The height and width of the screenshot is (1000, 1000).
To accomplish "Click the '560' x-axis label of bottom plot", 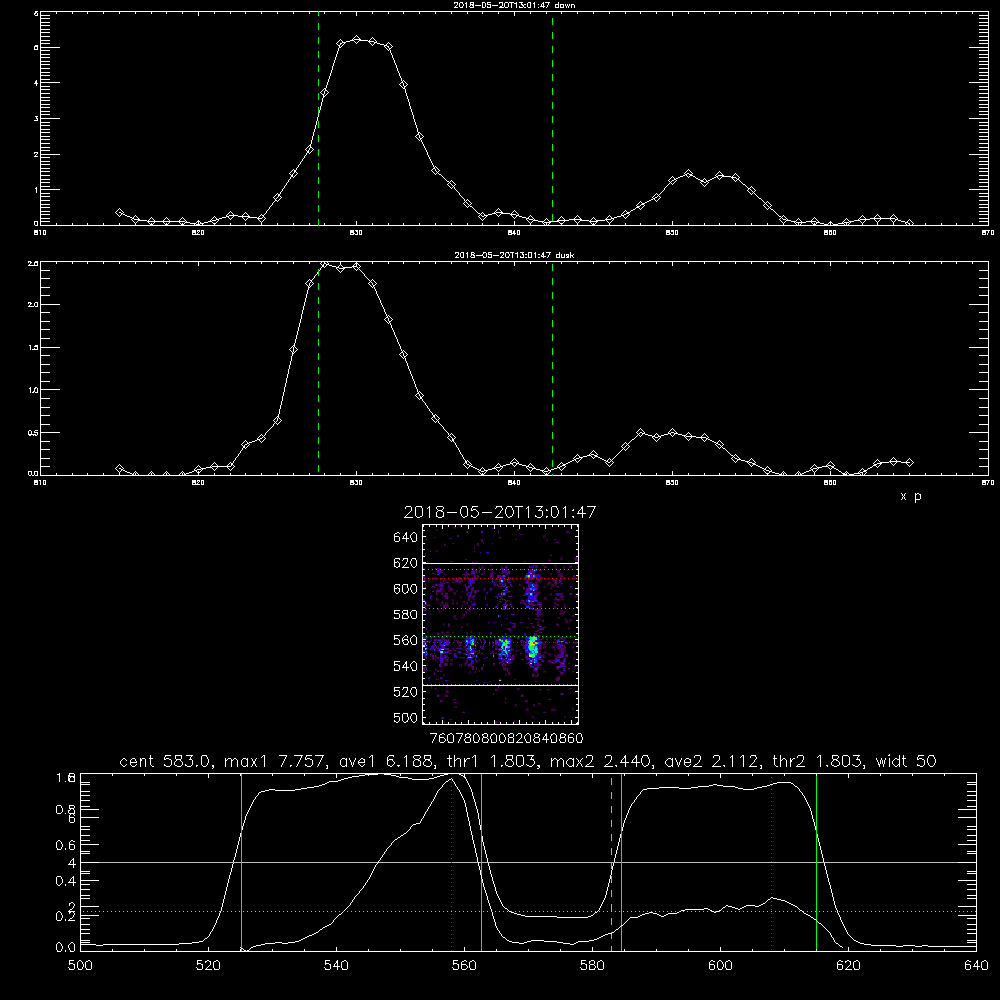I will tap(464, 966).
